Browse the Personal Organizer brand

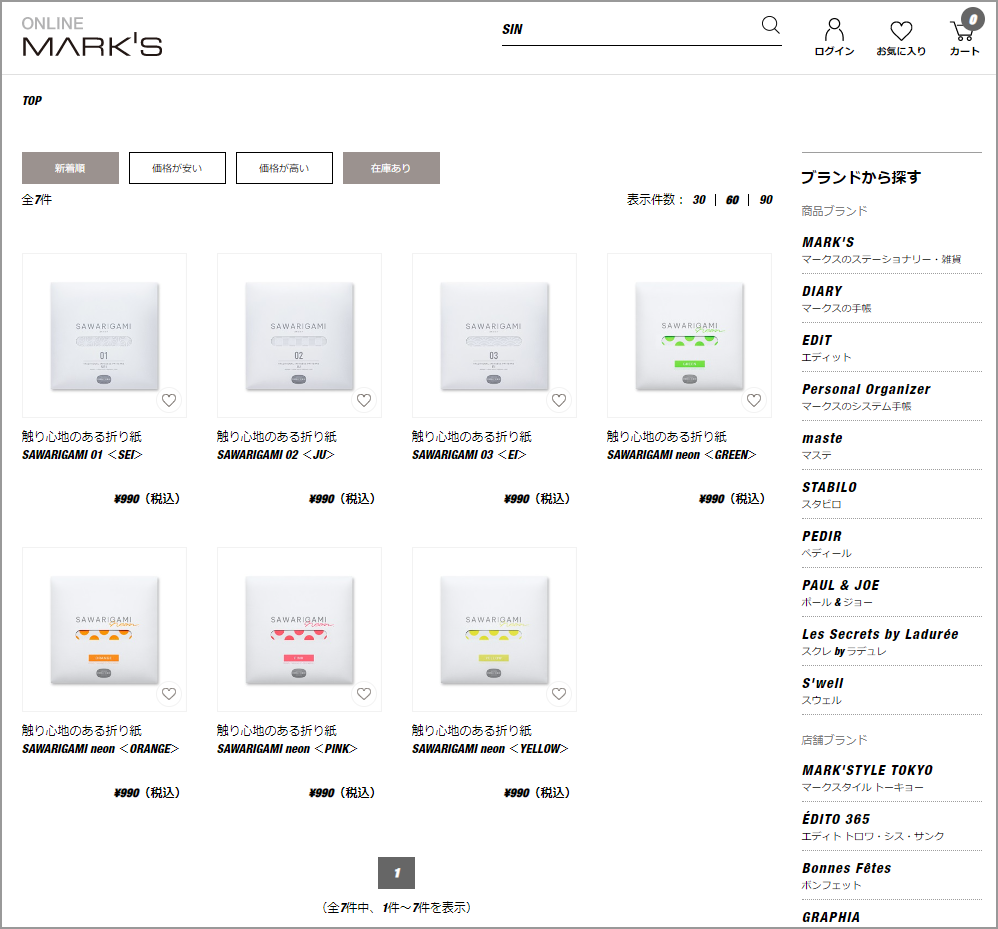click(x=891, y=396)
